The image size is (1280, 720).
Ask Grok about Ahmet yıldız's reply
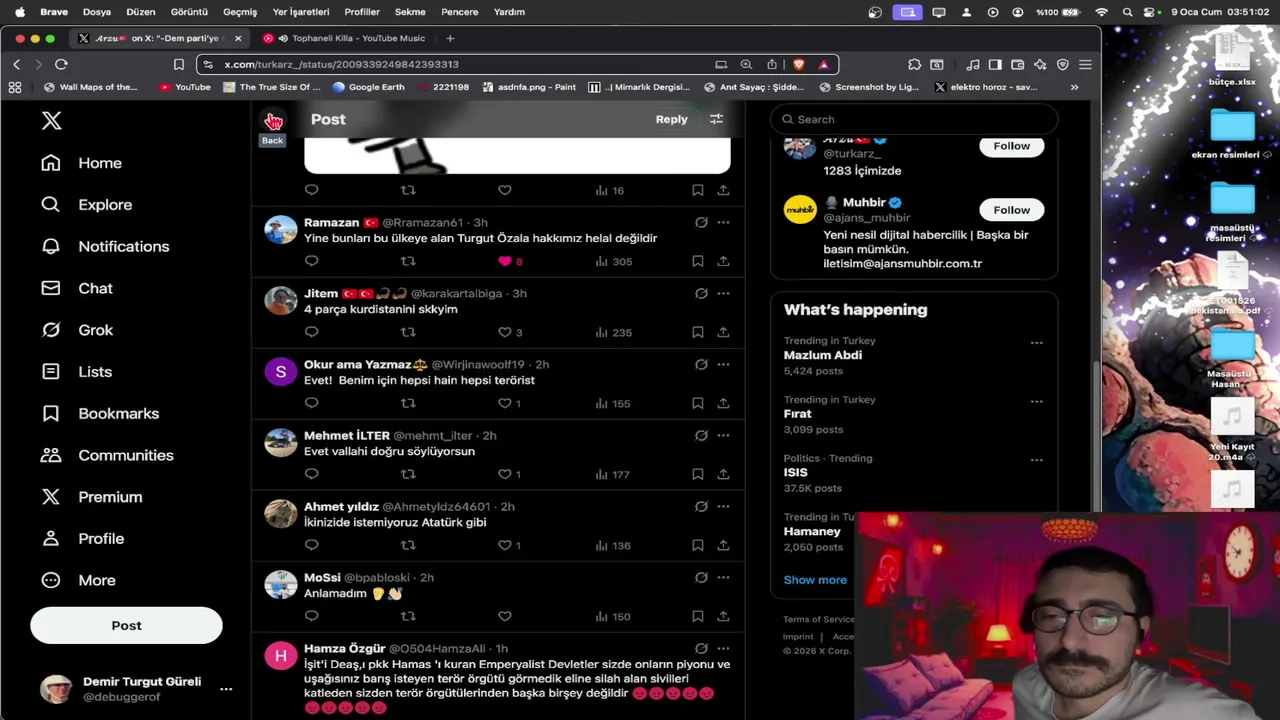tap(701, 506)
